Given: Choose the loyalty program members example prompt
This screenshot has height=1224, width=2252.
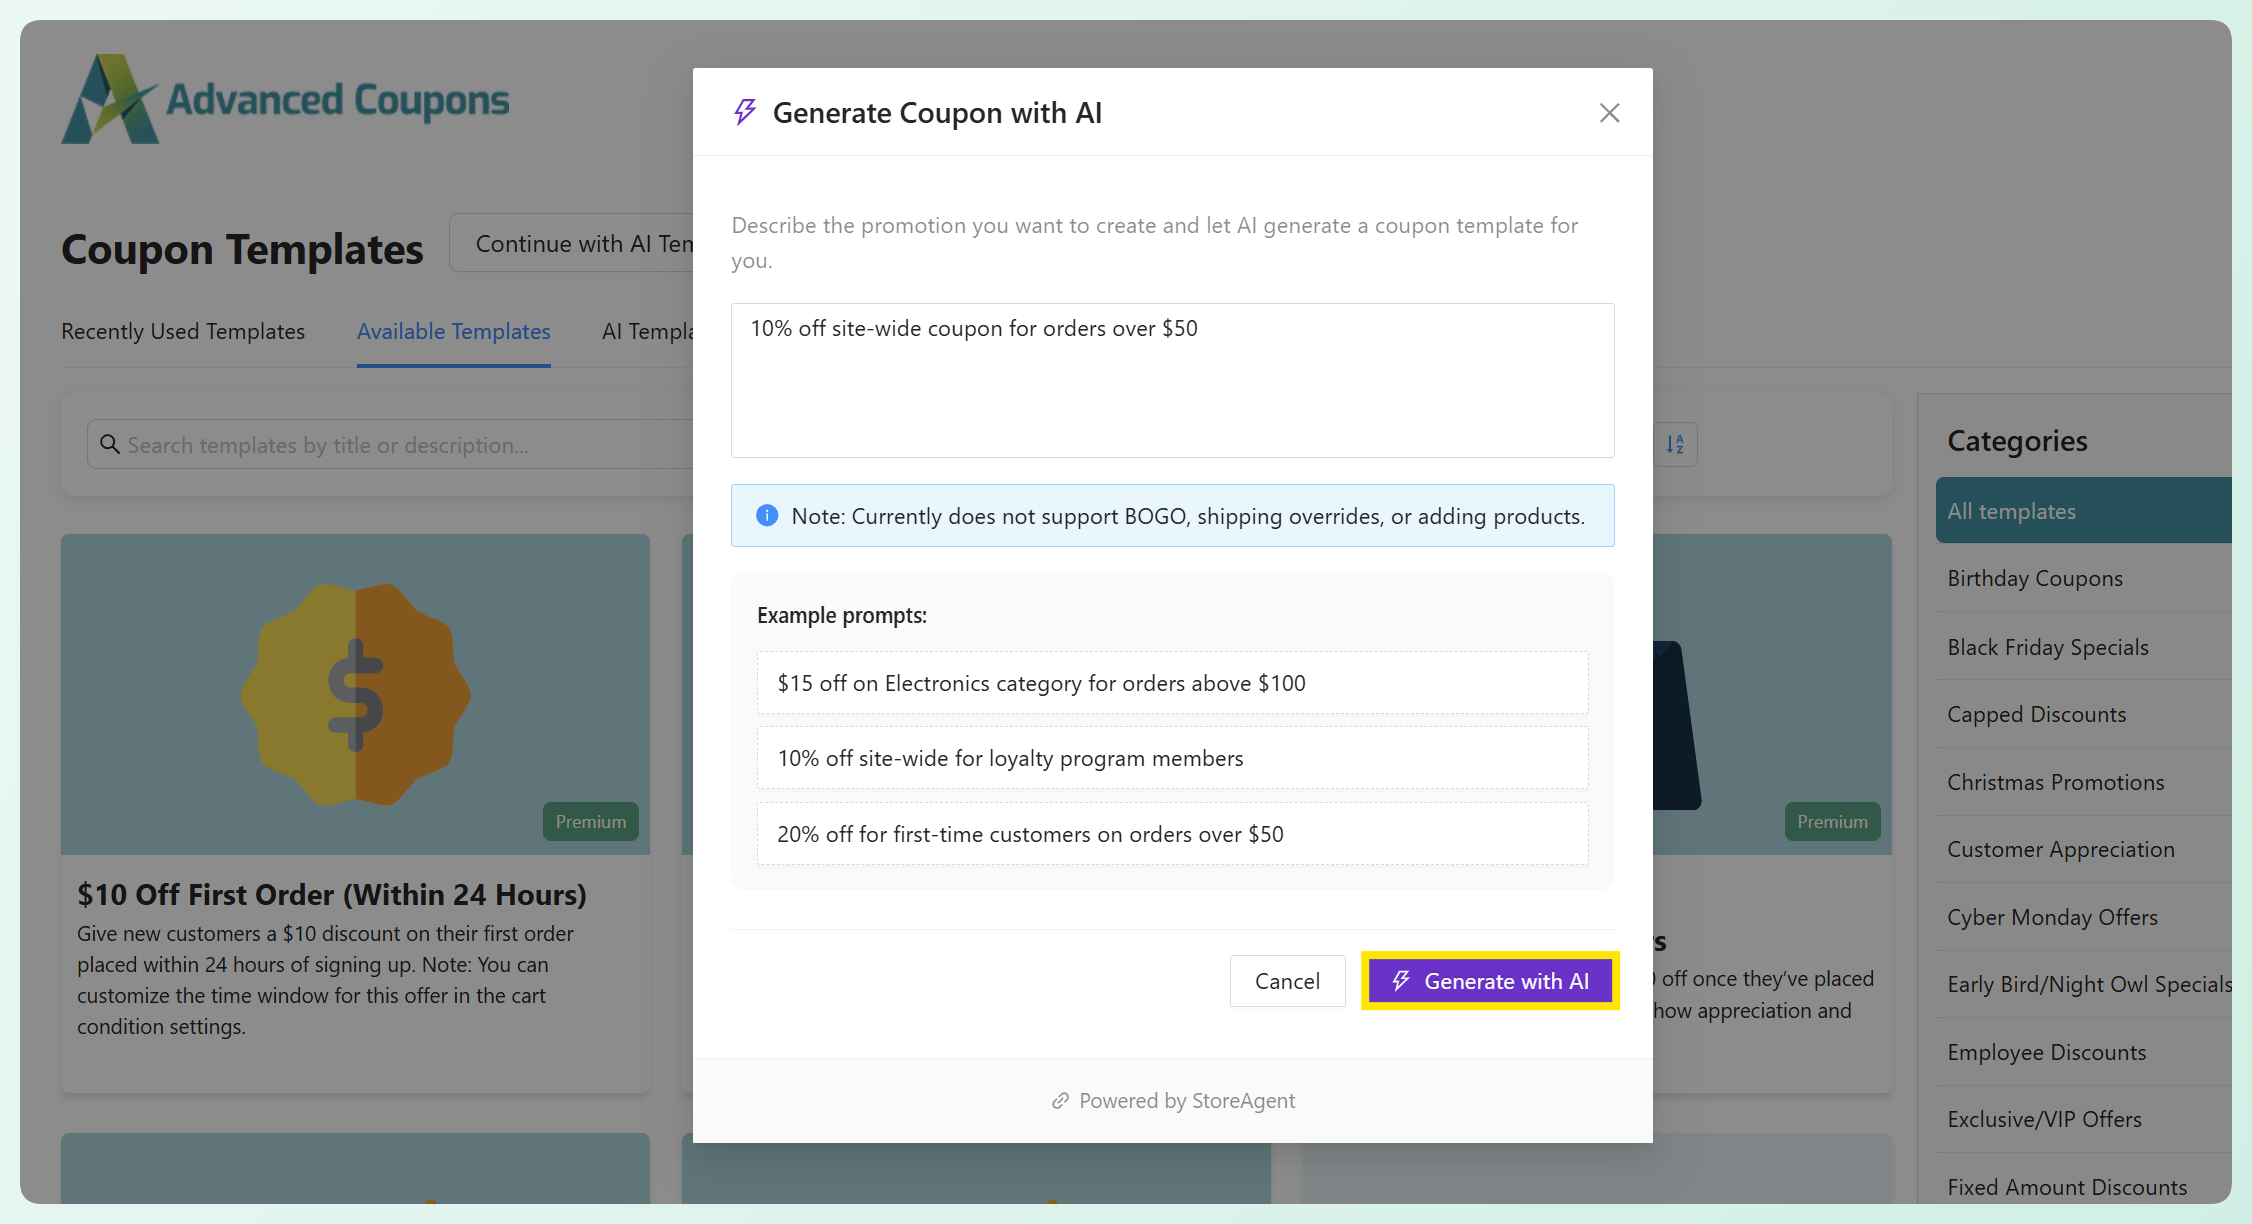Looking at the screenshot, I should (1172, 758).
